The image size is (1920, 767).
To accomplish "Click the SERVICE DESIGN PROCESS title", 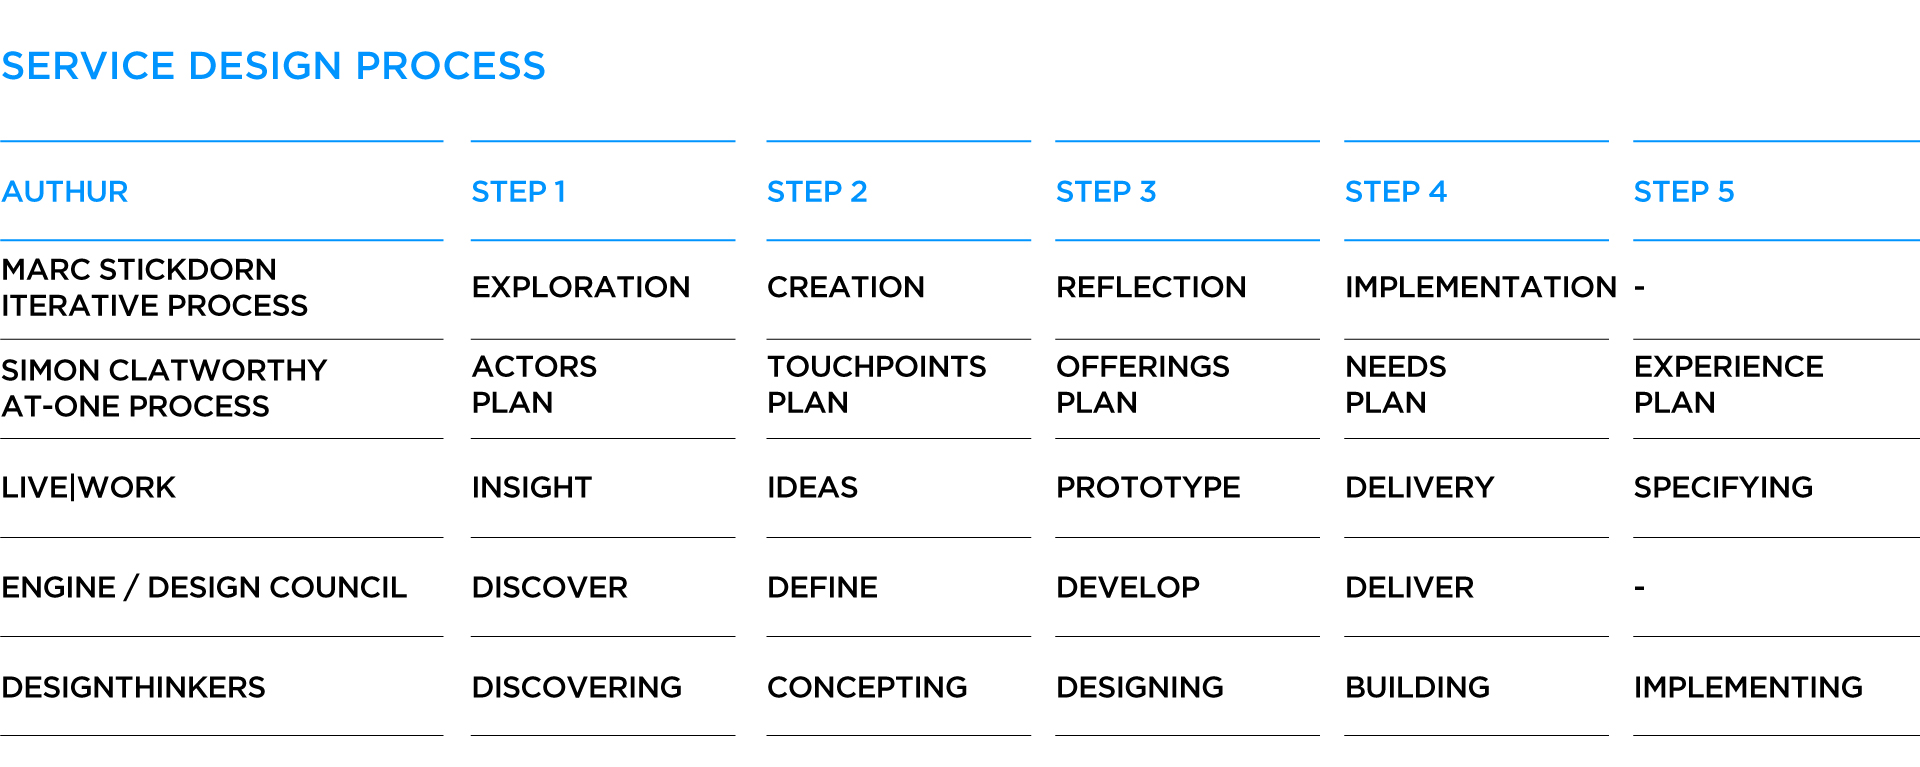I will click(273, 66).
